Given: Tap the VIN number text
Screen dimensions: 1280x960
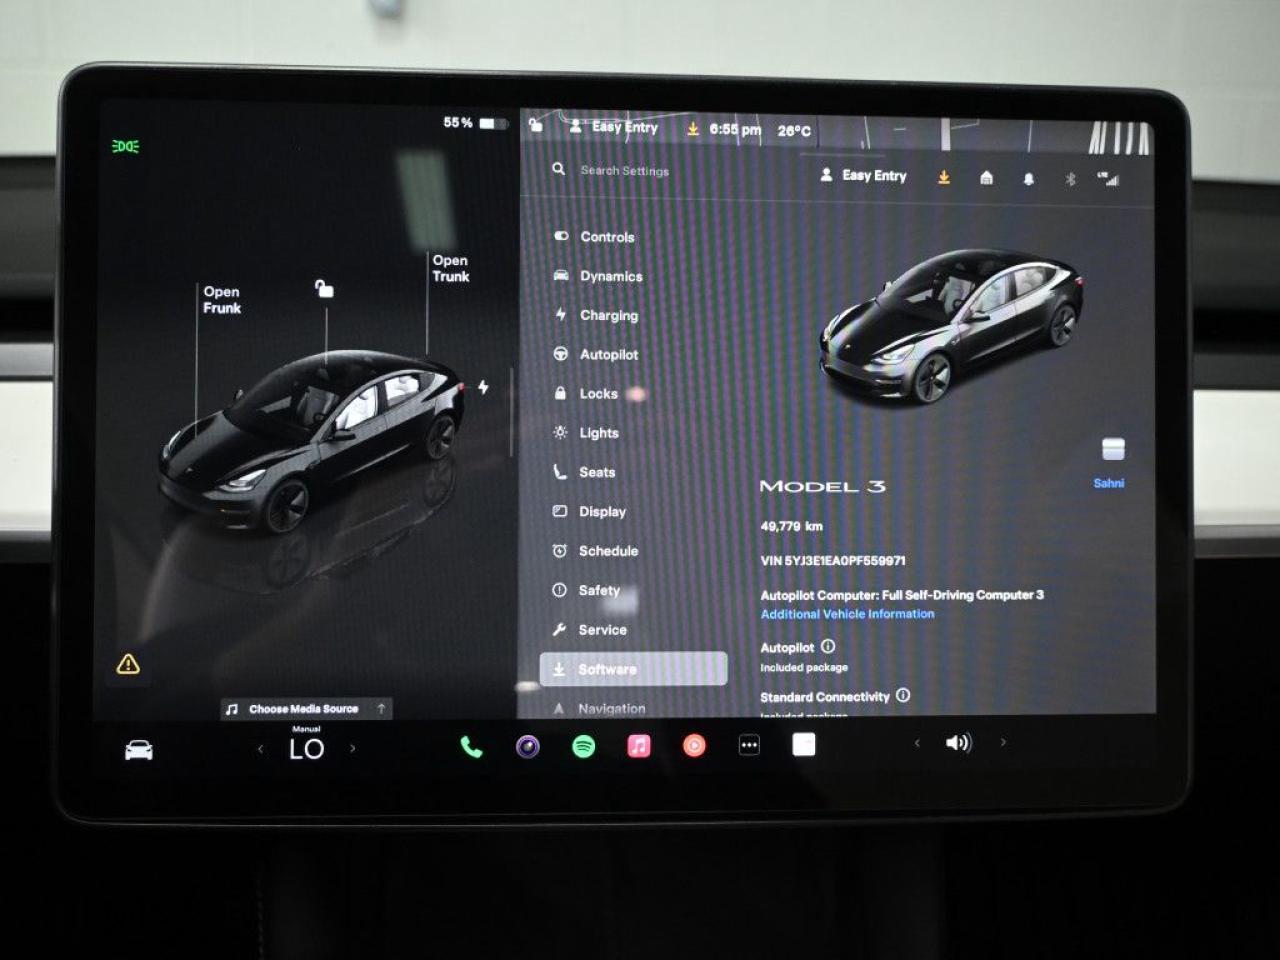Looking at the screenshot, I should 833,561.
